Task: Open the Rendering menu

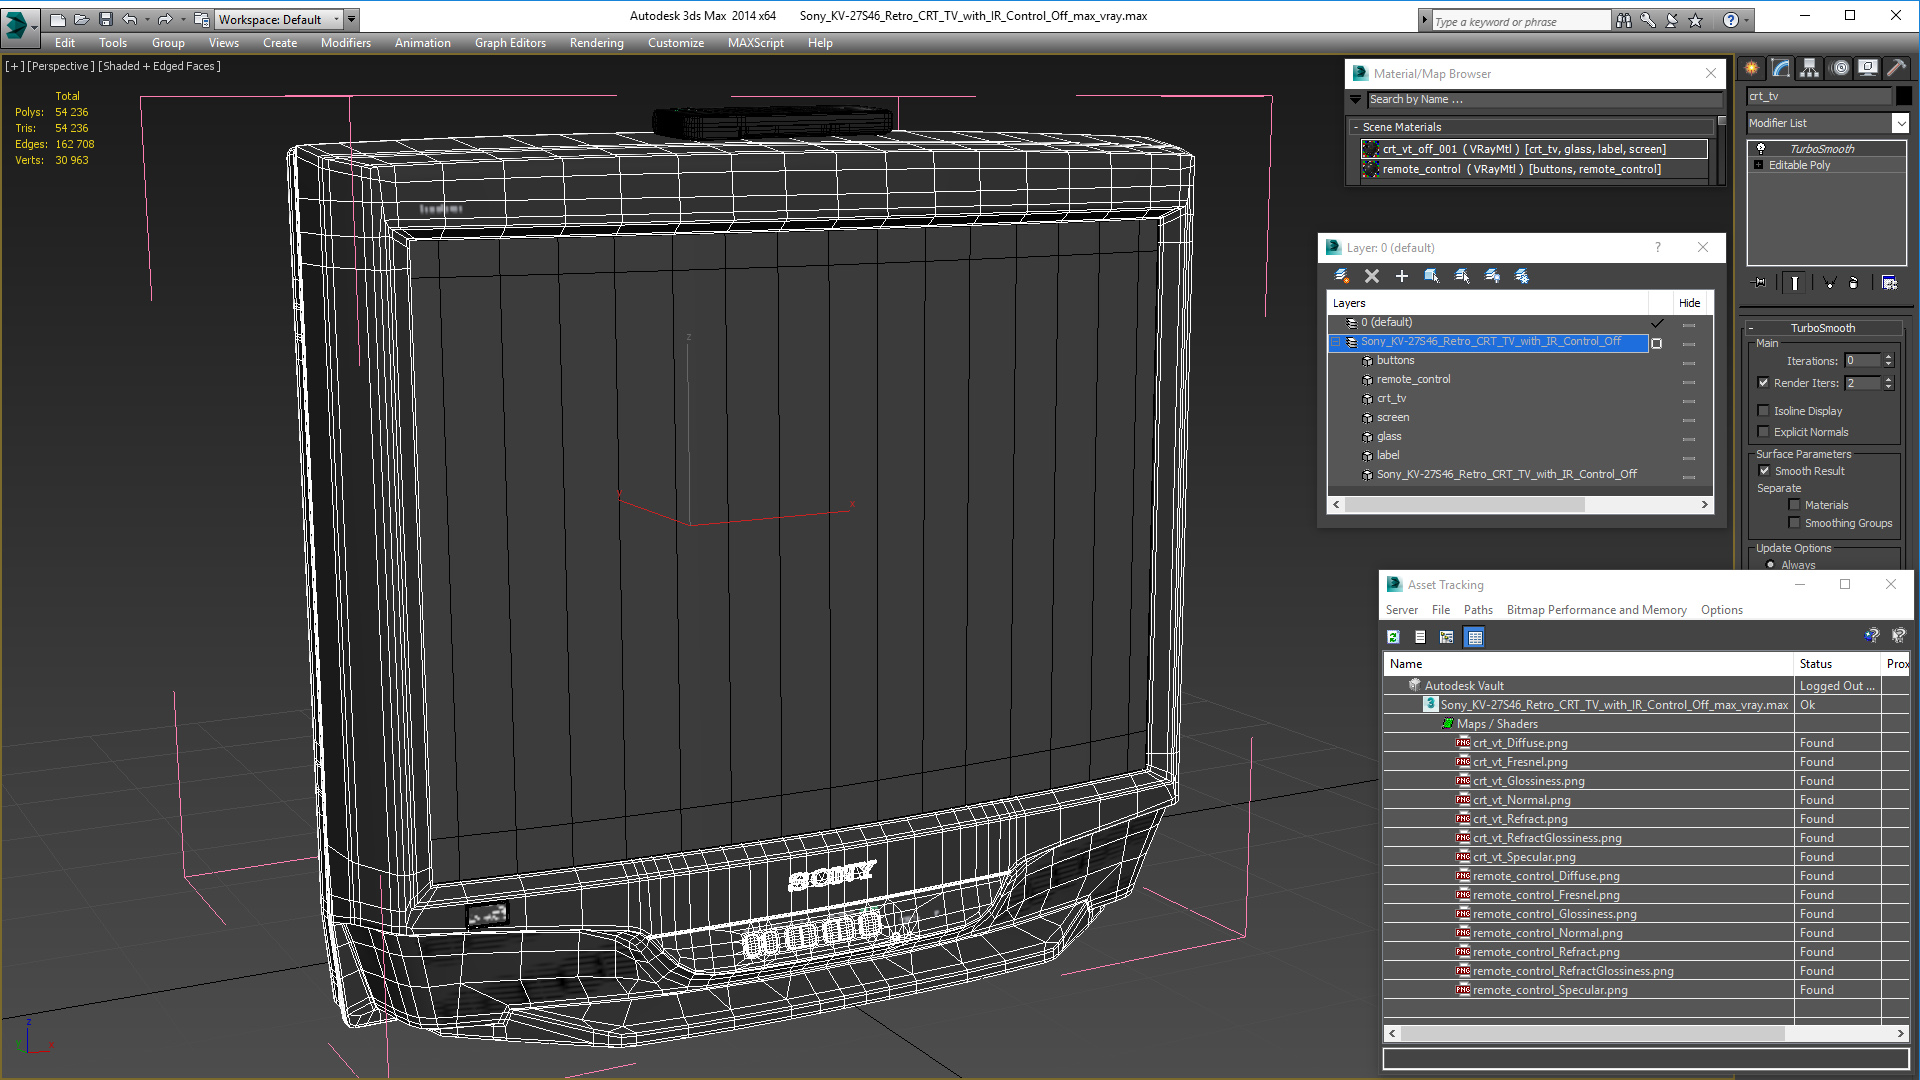Action: [x=596, y=43]
